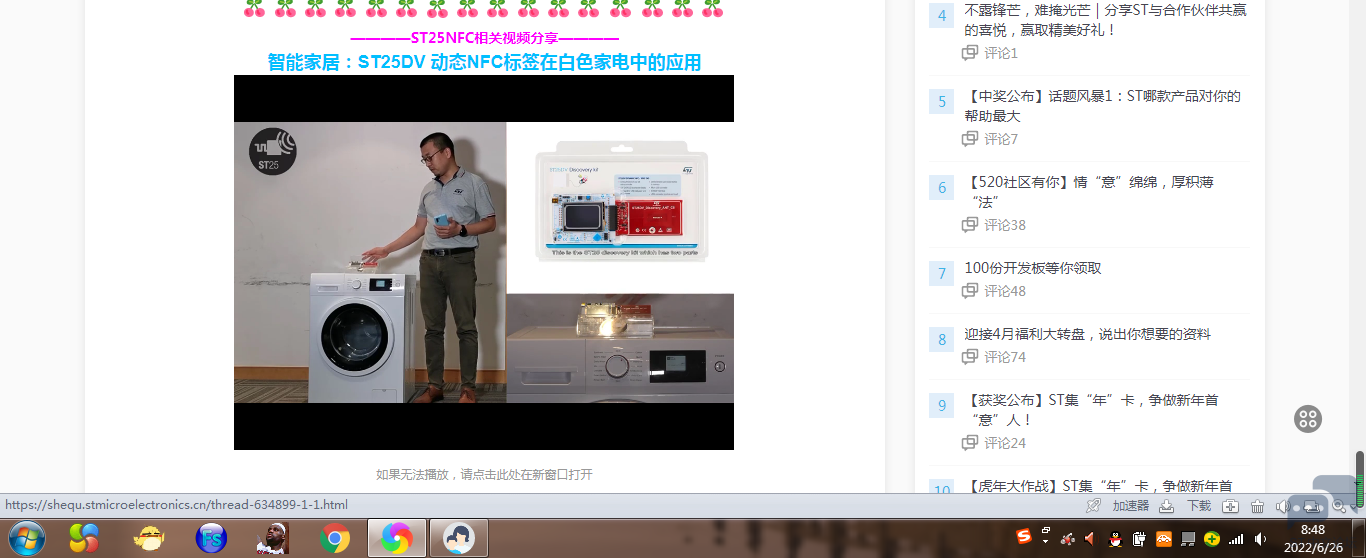
Task: Open the zoom magnifier in status bar
Action: [1339, 506]
